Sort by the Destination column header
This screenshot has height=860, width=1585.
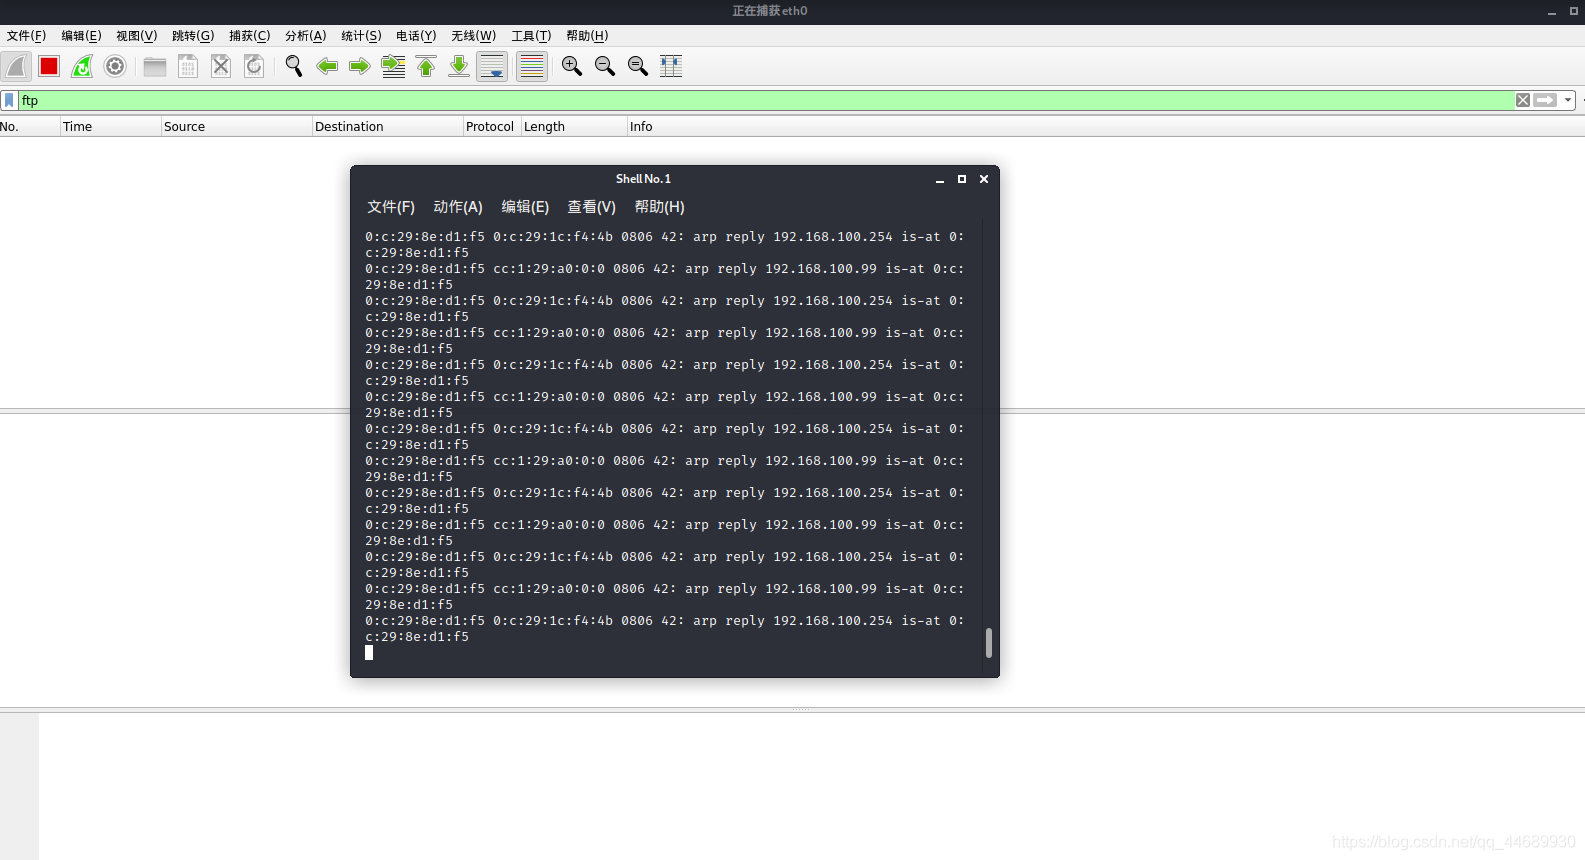(x=387, y=127)
